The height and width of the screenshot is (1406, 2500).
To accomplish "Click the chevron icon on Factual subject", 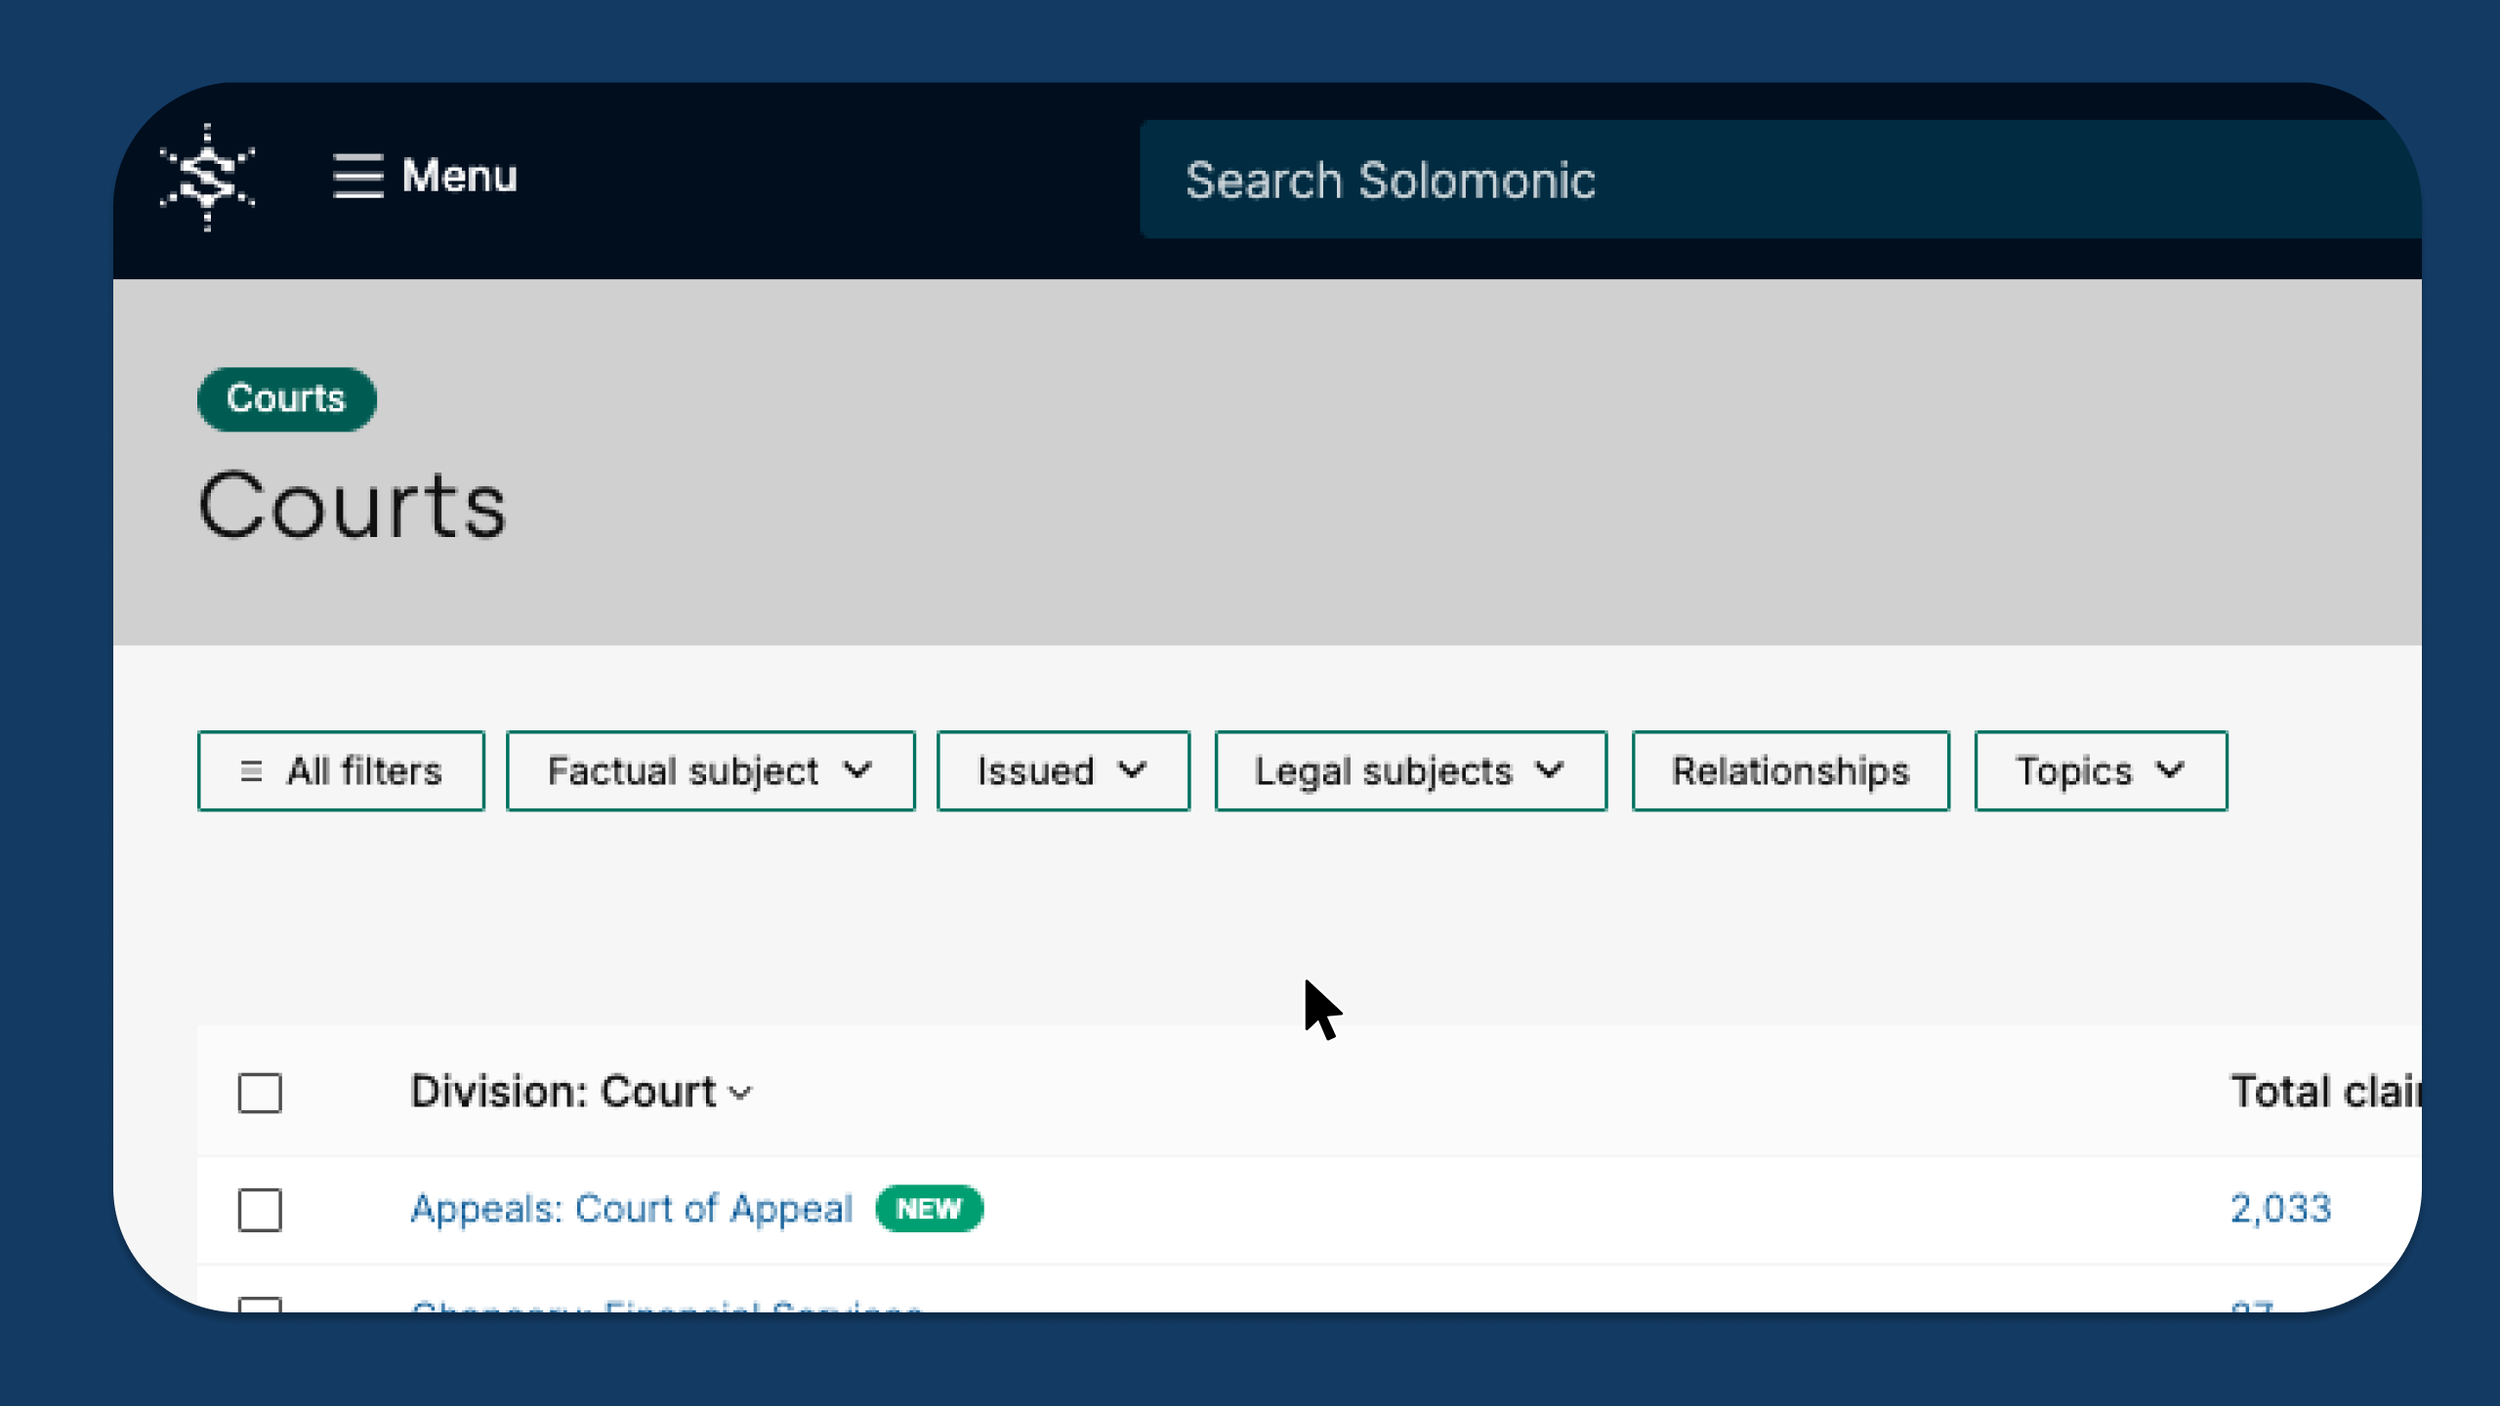I will [x=857, y=770].
